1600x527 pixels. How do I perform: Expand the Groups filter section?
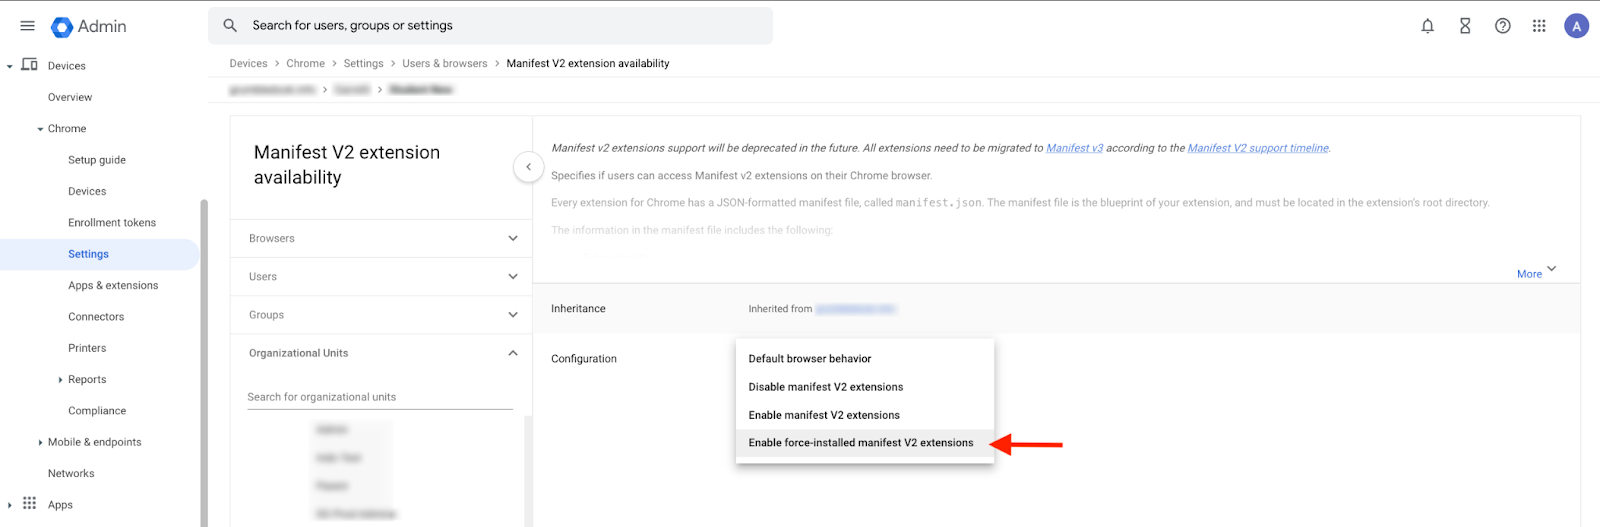tap(381, 314)
